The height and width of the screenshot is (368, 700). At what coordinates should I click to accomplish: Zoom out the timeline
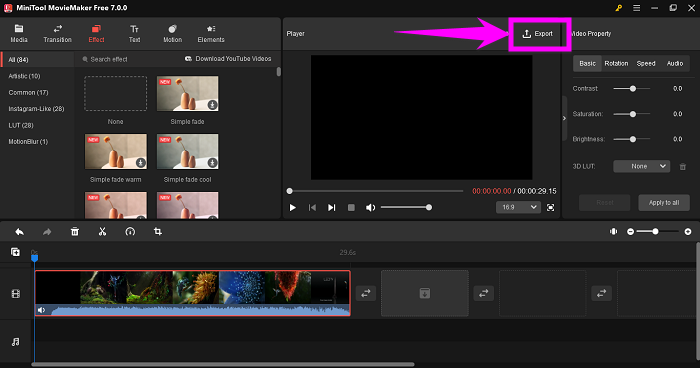(x=630, y=231)
